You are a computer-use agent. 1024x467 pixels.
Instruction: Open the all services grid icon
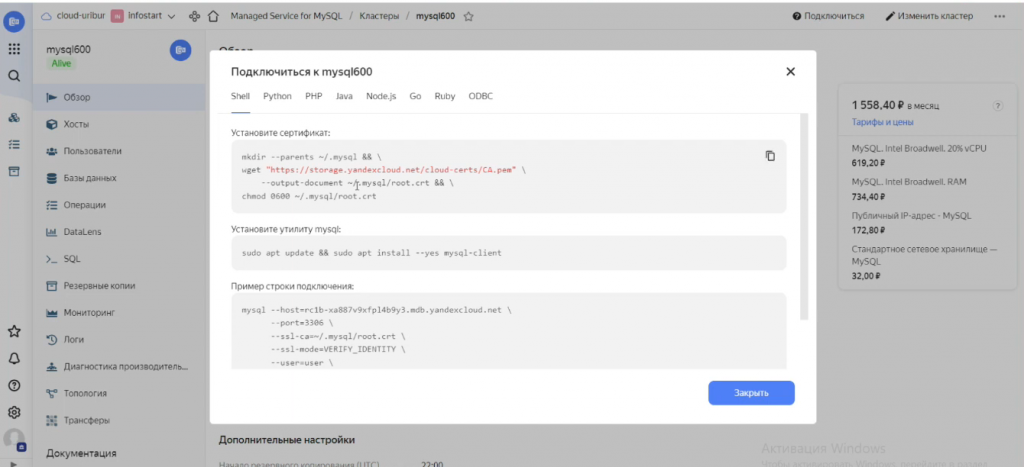(x=14, y=49)
